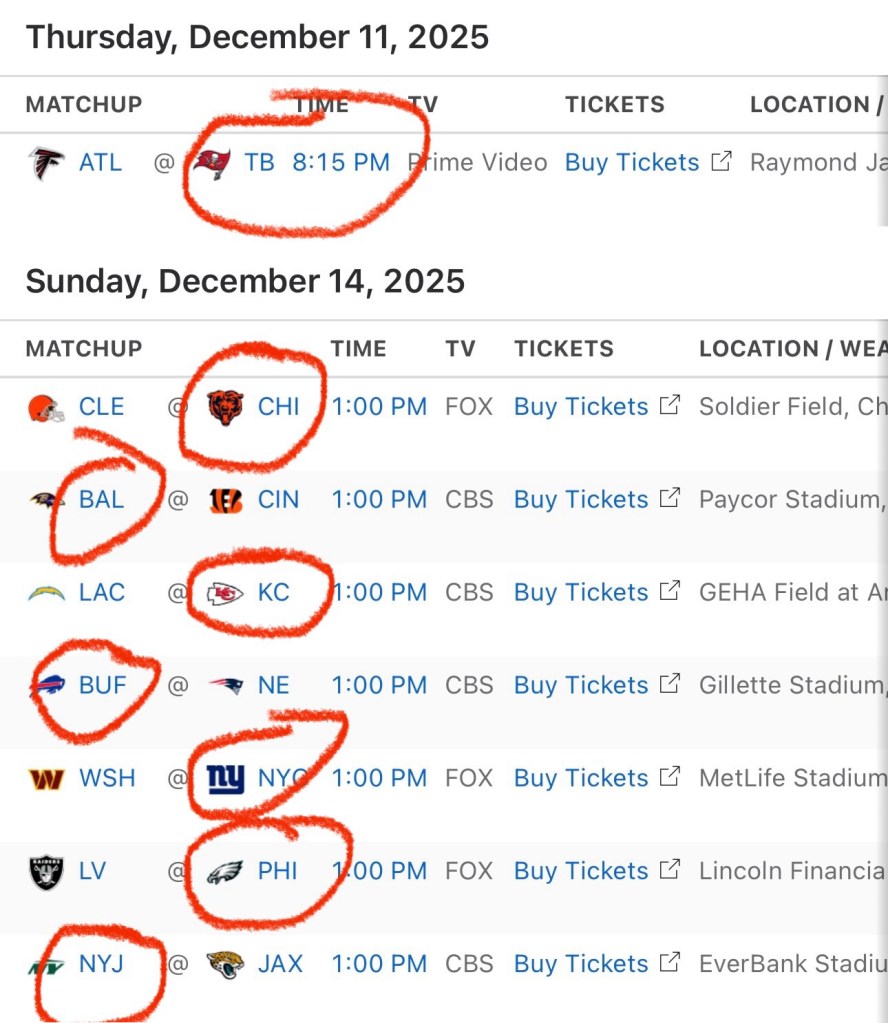Click the Las Vegas Raiders logo

(46, 871)
